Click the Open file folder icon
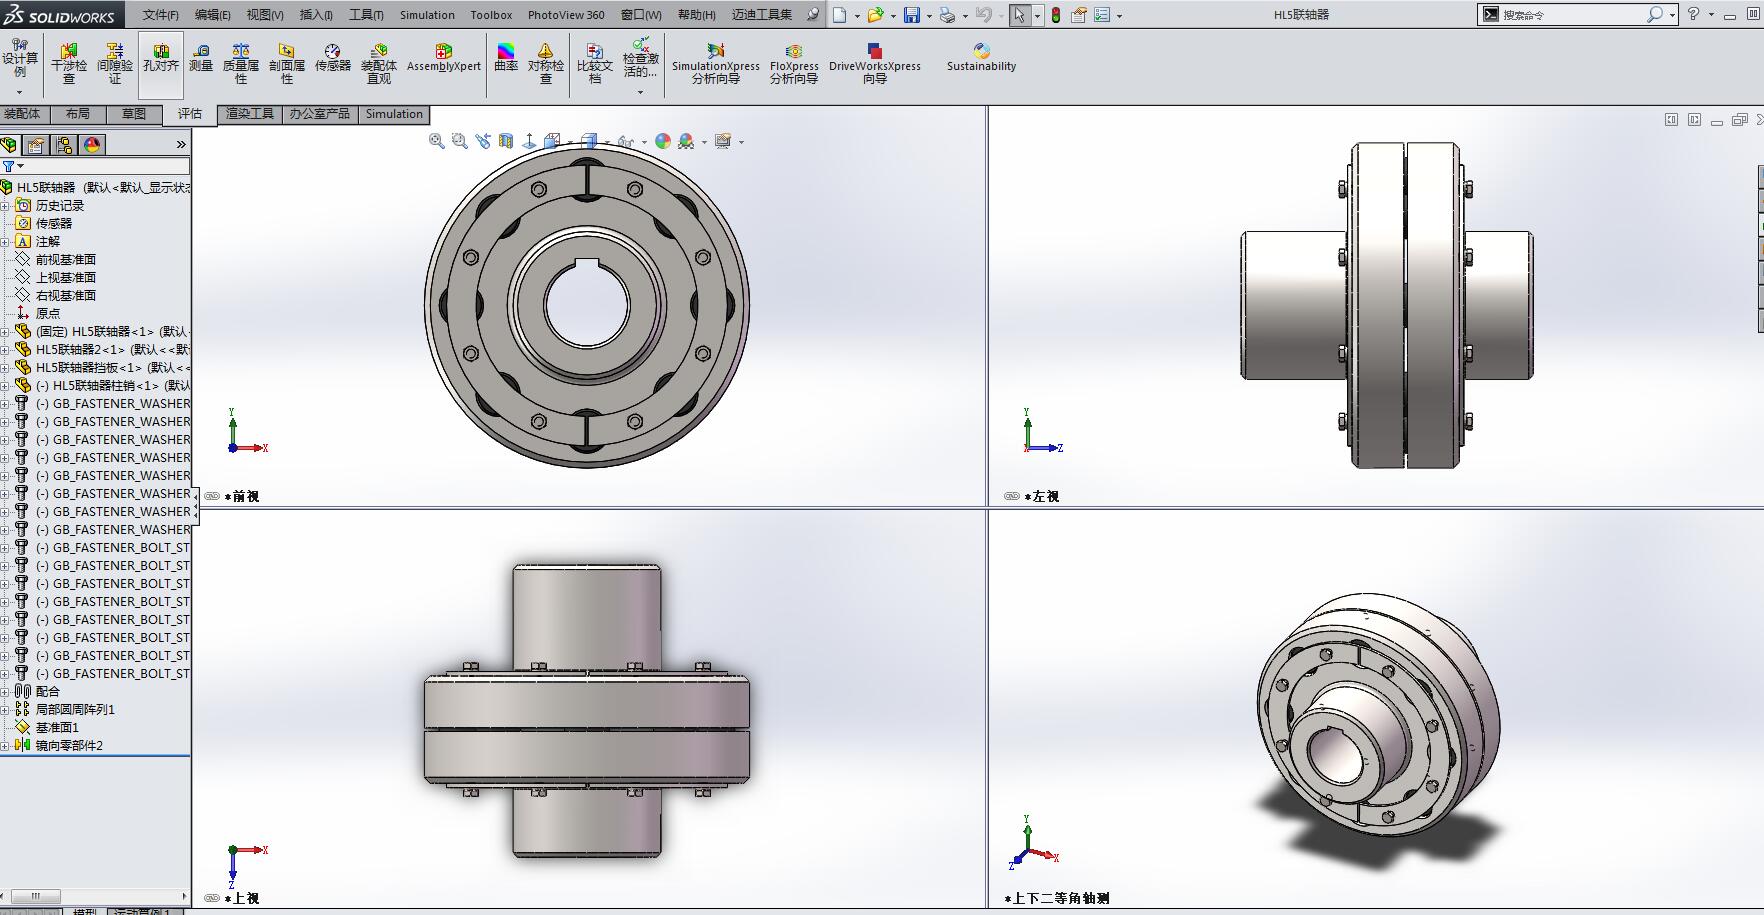This screenshot has height=915, width=1764. [x=876, y=15]
